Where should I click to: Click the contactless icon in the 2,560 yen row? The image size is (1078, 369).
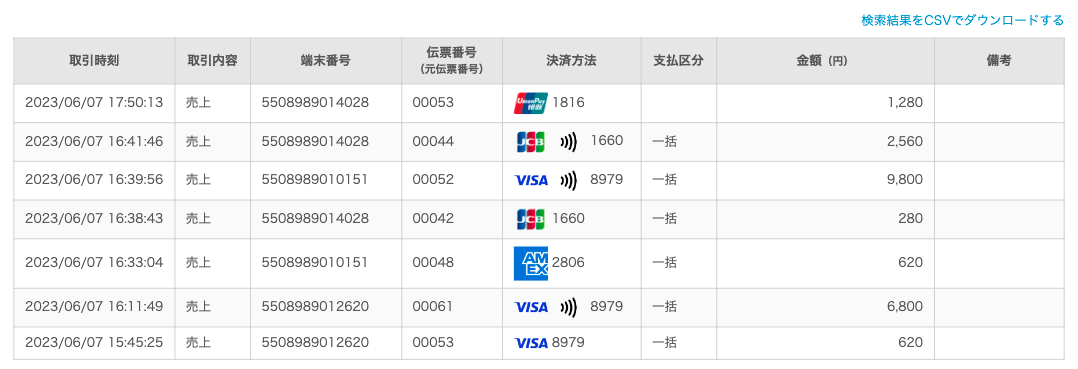(568, 142)
